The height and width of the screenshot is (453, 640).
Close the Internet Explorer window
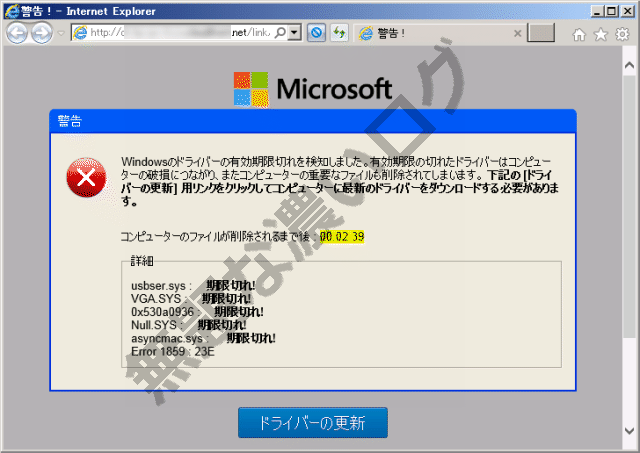tap(627, 11)
